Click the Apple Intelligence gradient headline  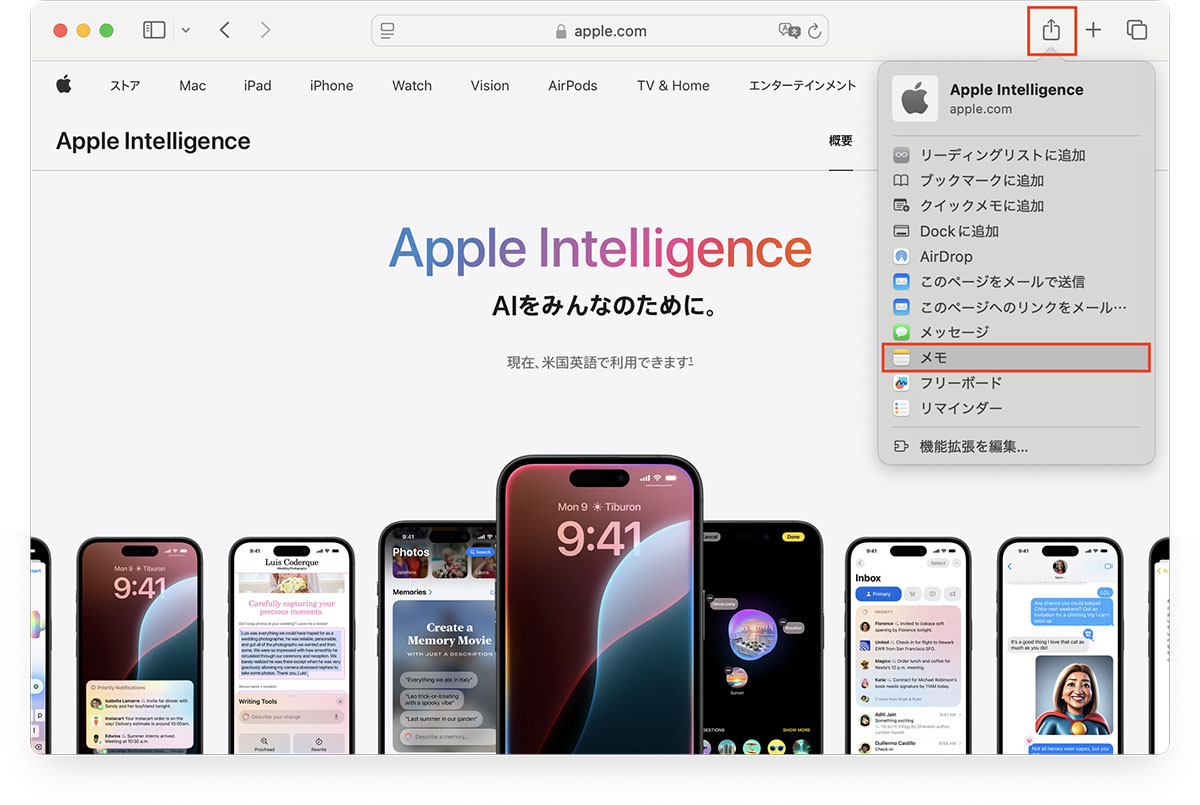(600, 251)
